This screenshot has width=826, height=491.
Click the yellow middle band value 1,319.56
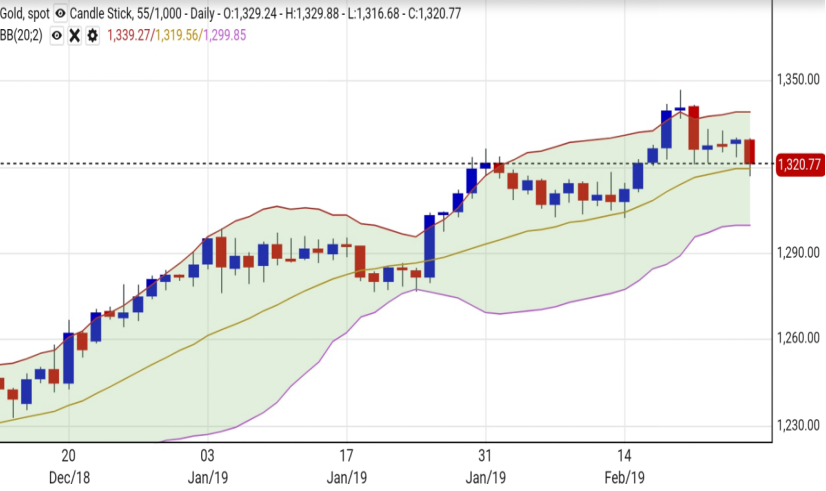(177, 35)
